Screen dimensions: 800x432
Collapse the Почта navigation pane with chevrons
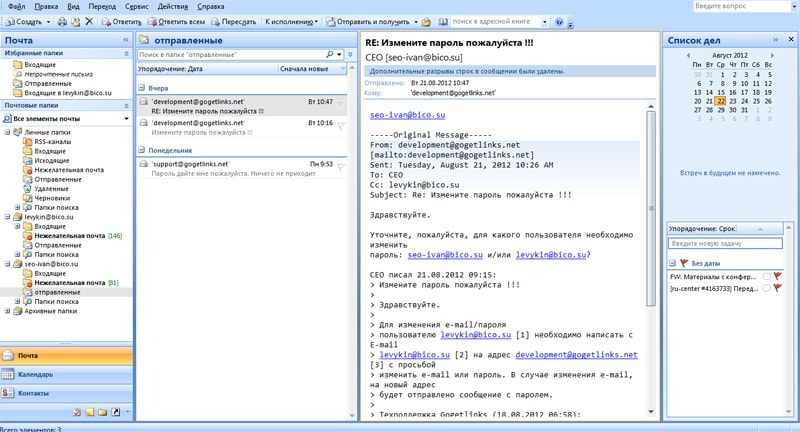[x=126, y=40]
